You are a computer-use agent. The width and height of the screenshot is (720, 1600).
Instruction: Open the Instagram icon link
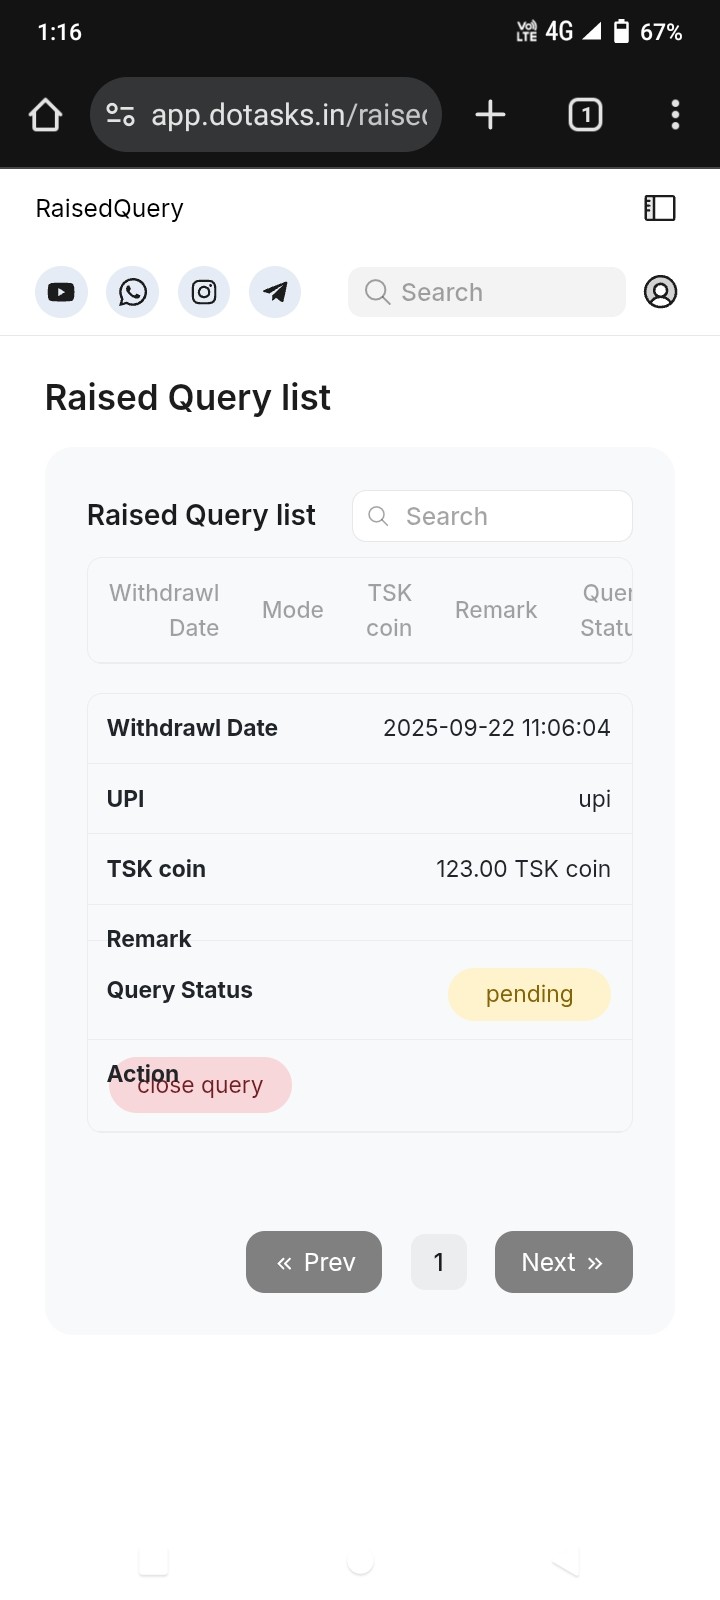click(204, 292)
